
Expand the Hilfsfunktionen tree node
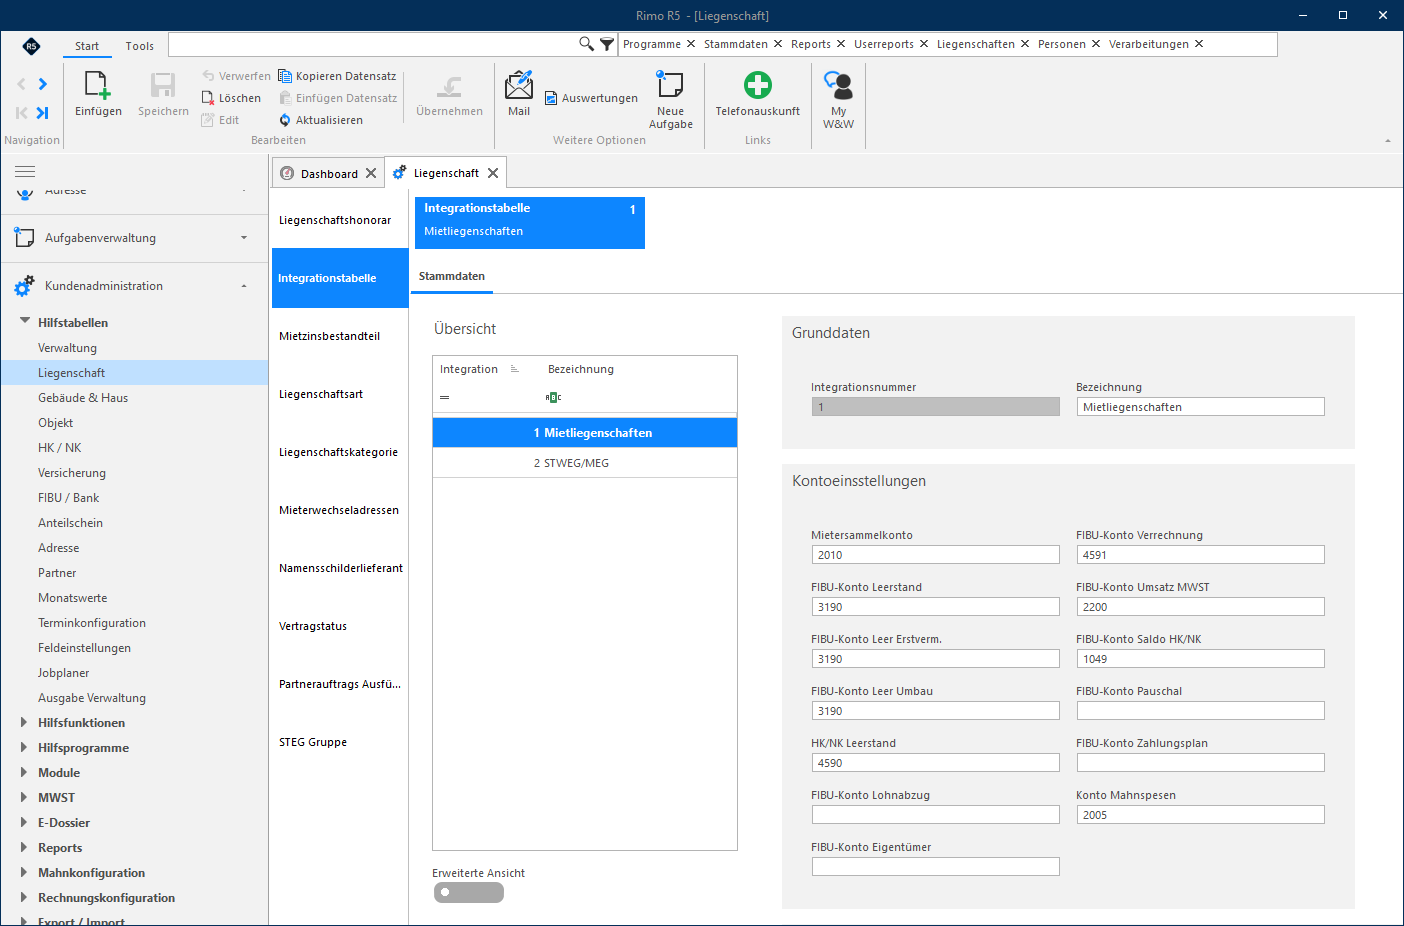click(24, 722)
